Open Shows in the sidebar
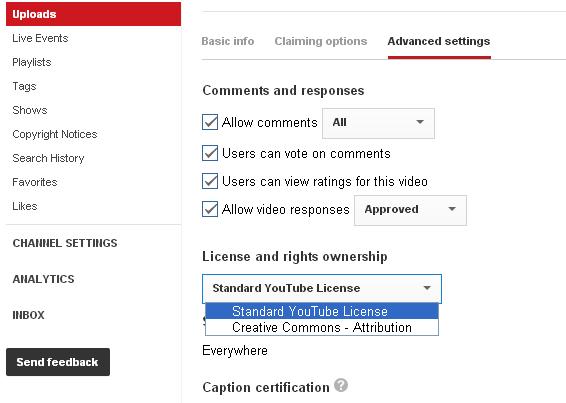566x403 pixels. click(x=30, y=110)
